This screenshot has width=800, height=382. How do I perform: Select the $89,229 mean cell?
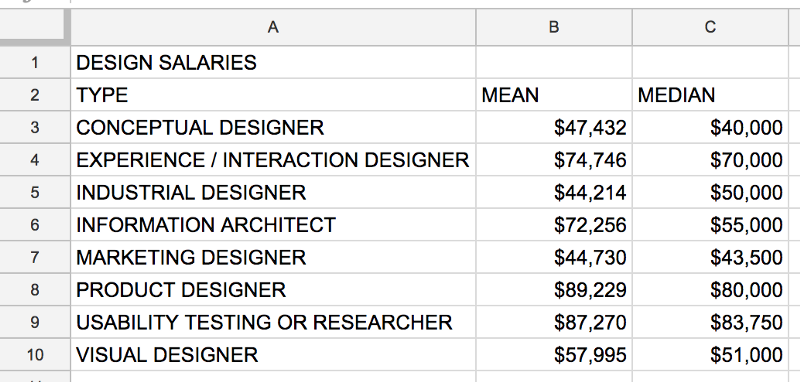554,290
